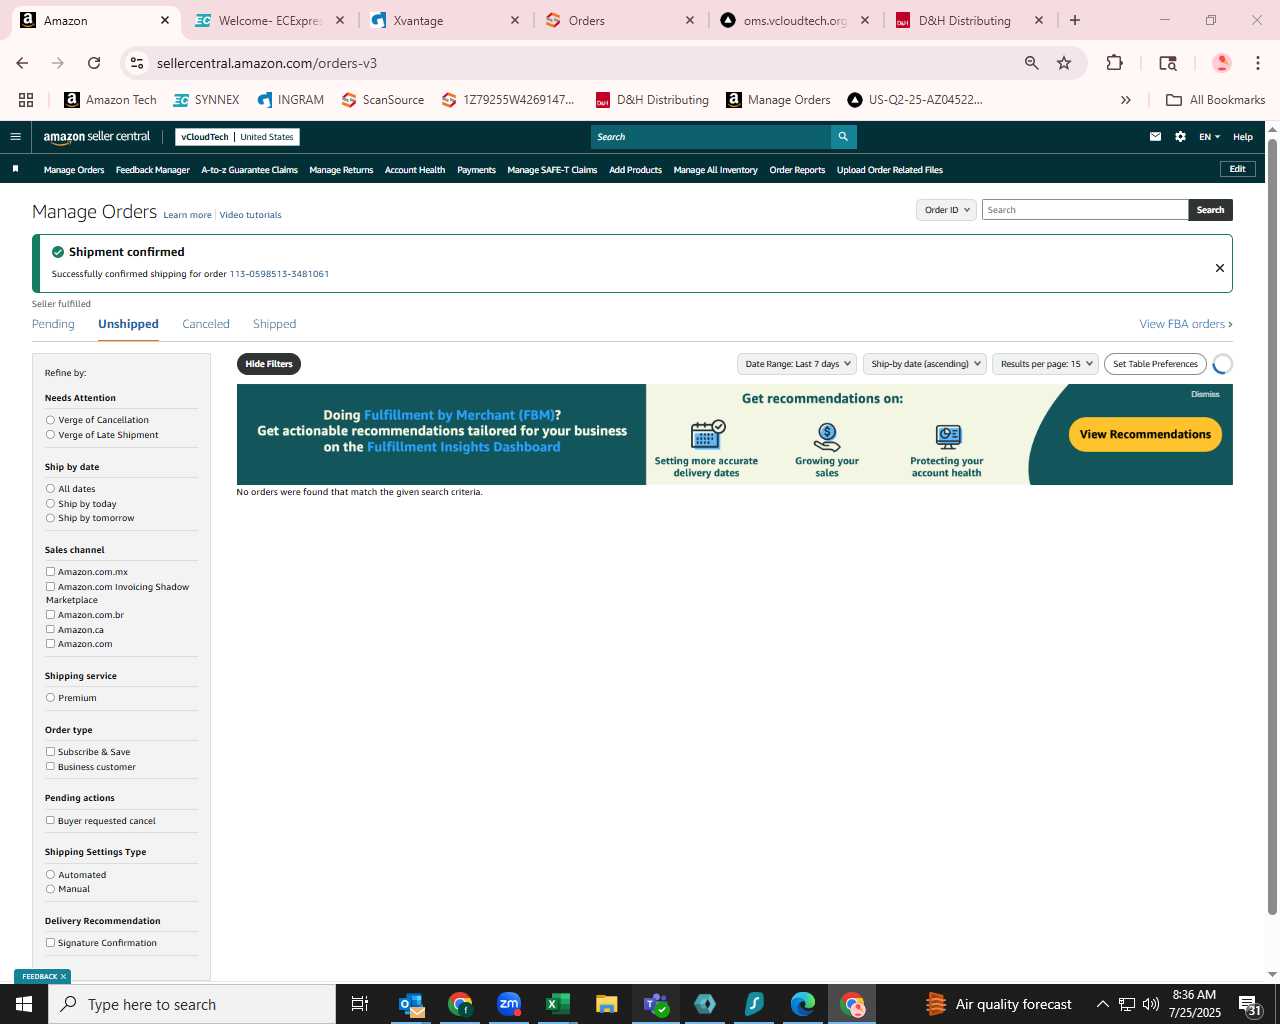Click the header Search input field
This screenshot has height=1024, width=1280.
point(711,137)
